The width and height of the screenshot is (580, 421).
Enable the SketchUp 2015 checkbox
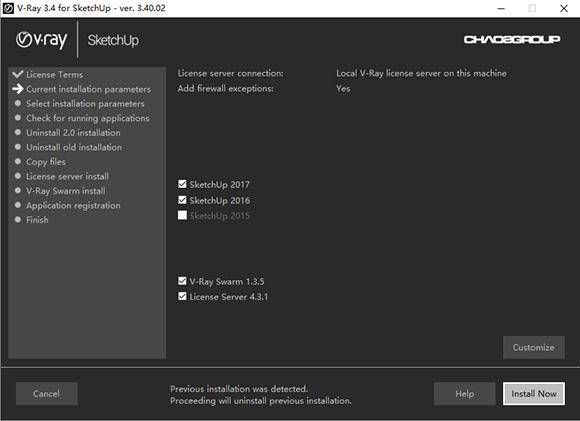click(x=182, y=215)
